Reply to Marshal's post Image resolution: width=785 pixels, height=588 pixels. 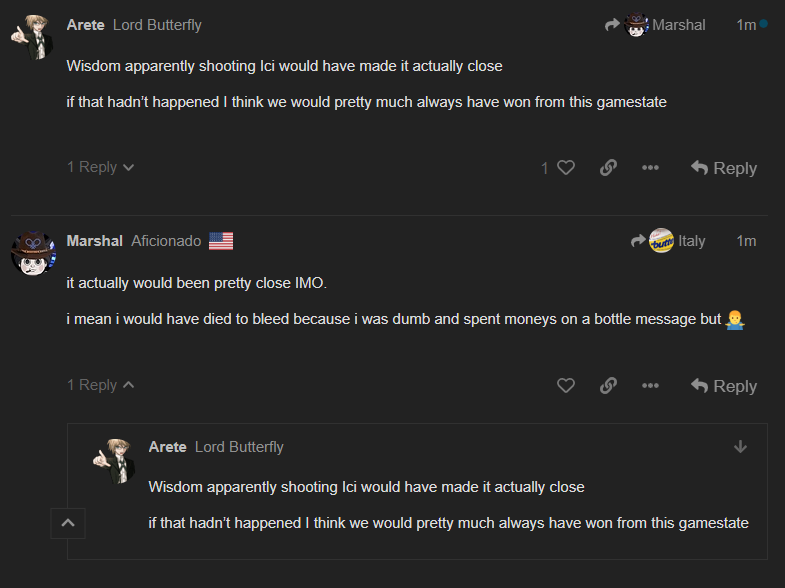pyautogui.click(x=724, y=386)
